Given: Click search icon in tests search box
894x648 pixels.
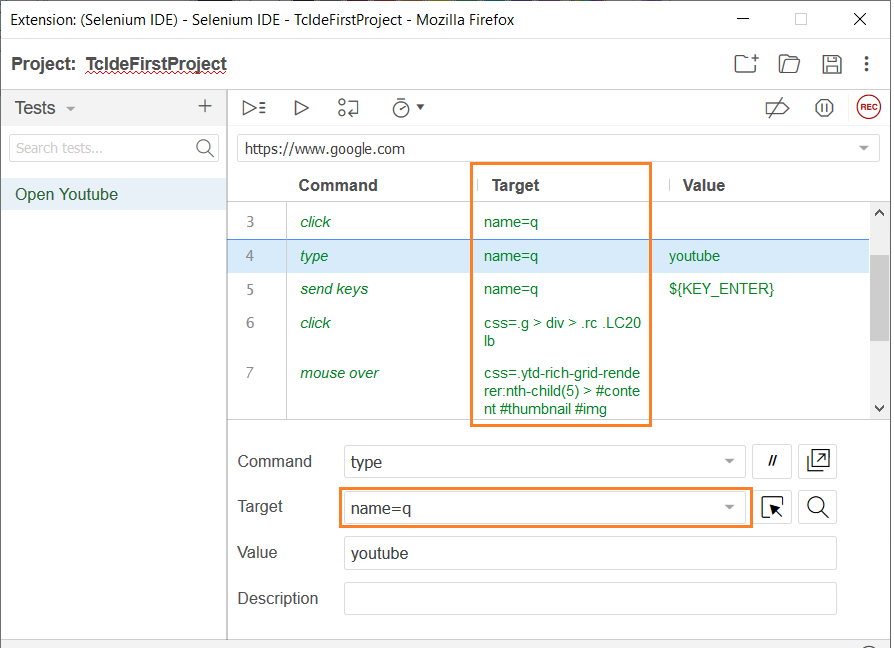Looking at the screenshot, I should point(205,148).
